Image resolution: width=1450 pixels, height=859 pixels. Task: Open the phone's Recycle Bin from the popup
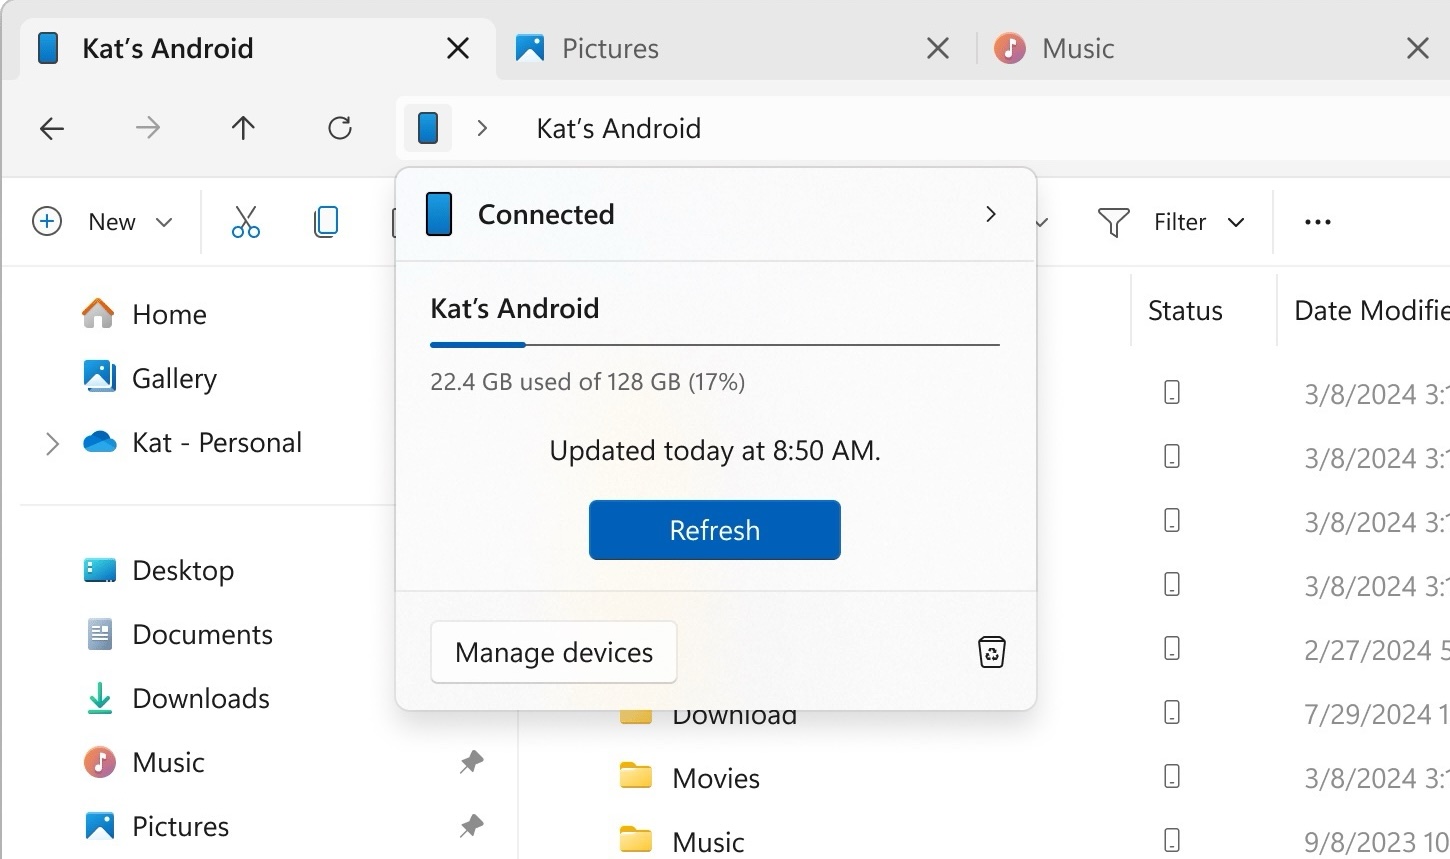pos(991,651)
